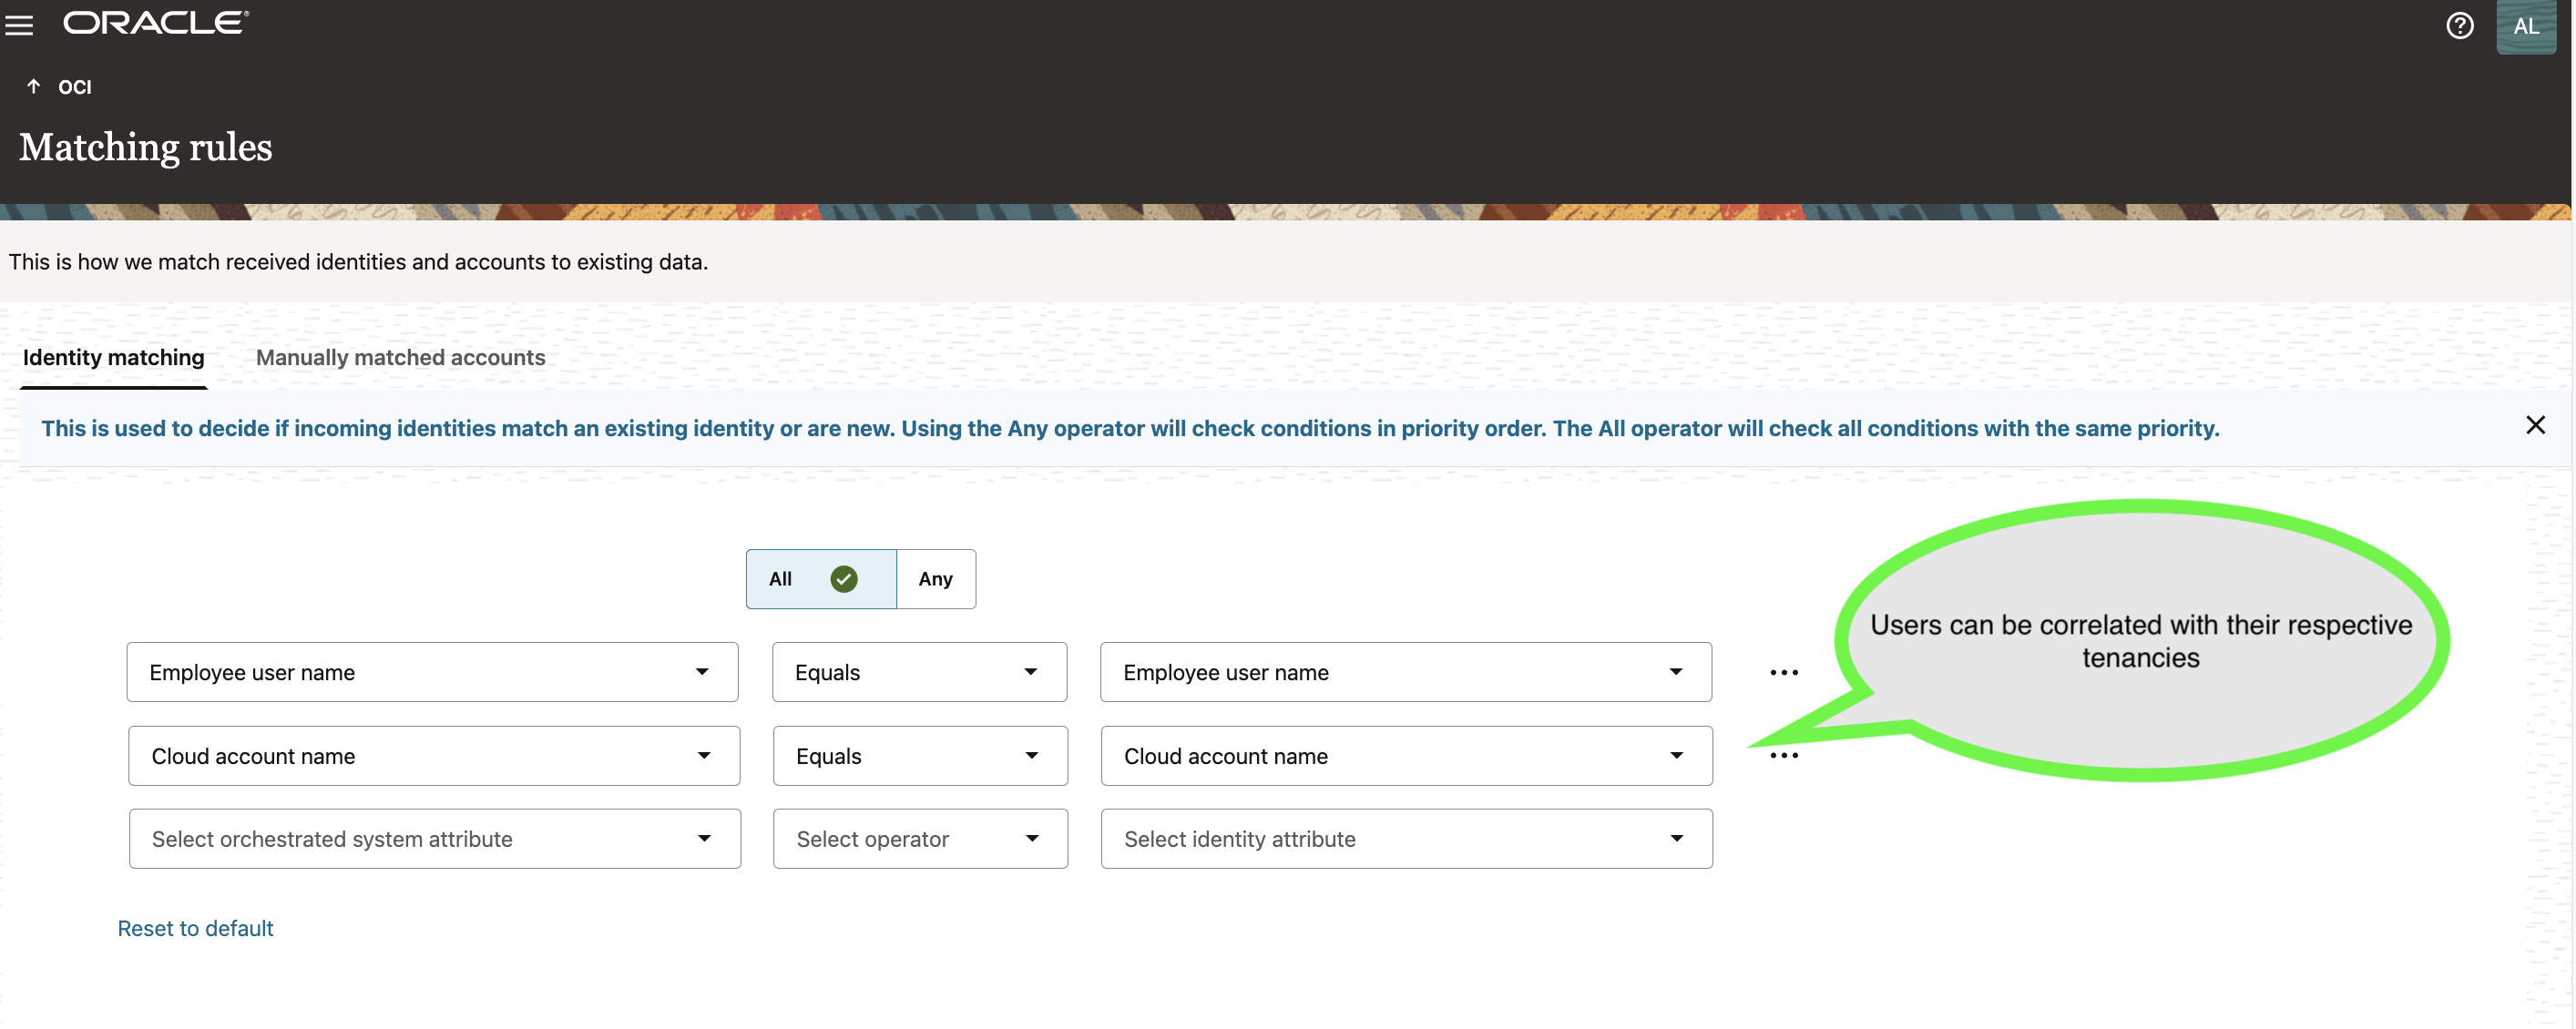Click the AL user avatar

(x=2526, y=27)
